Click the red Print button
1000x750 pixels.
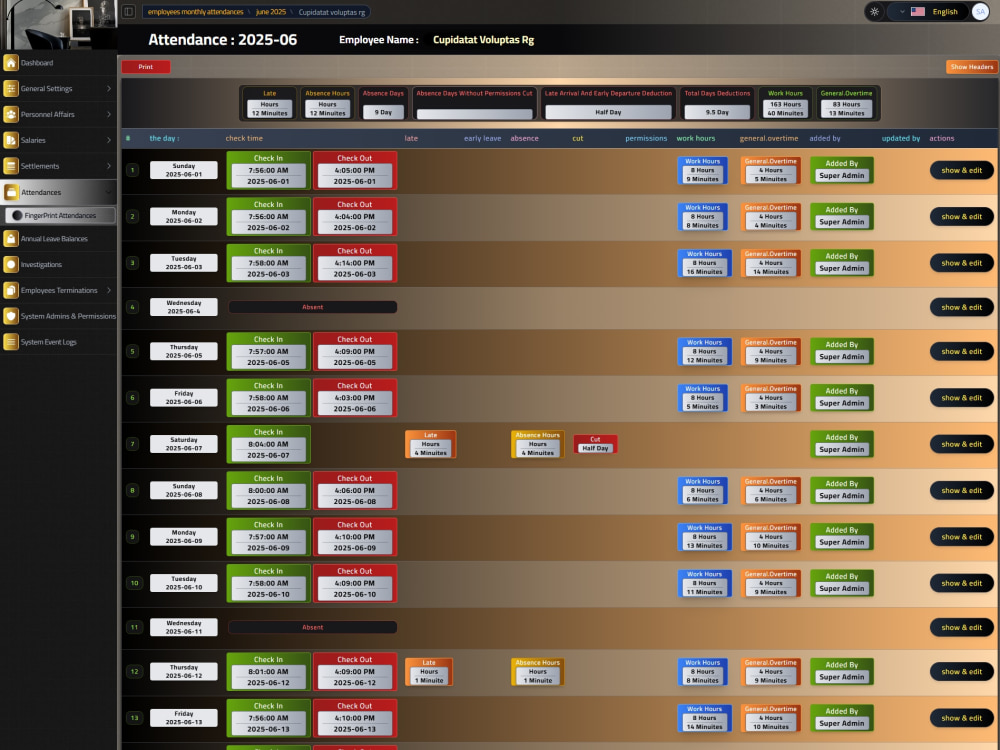click(145, 67)
